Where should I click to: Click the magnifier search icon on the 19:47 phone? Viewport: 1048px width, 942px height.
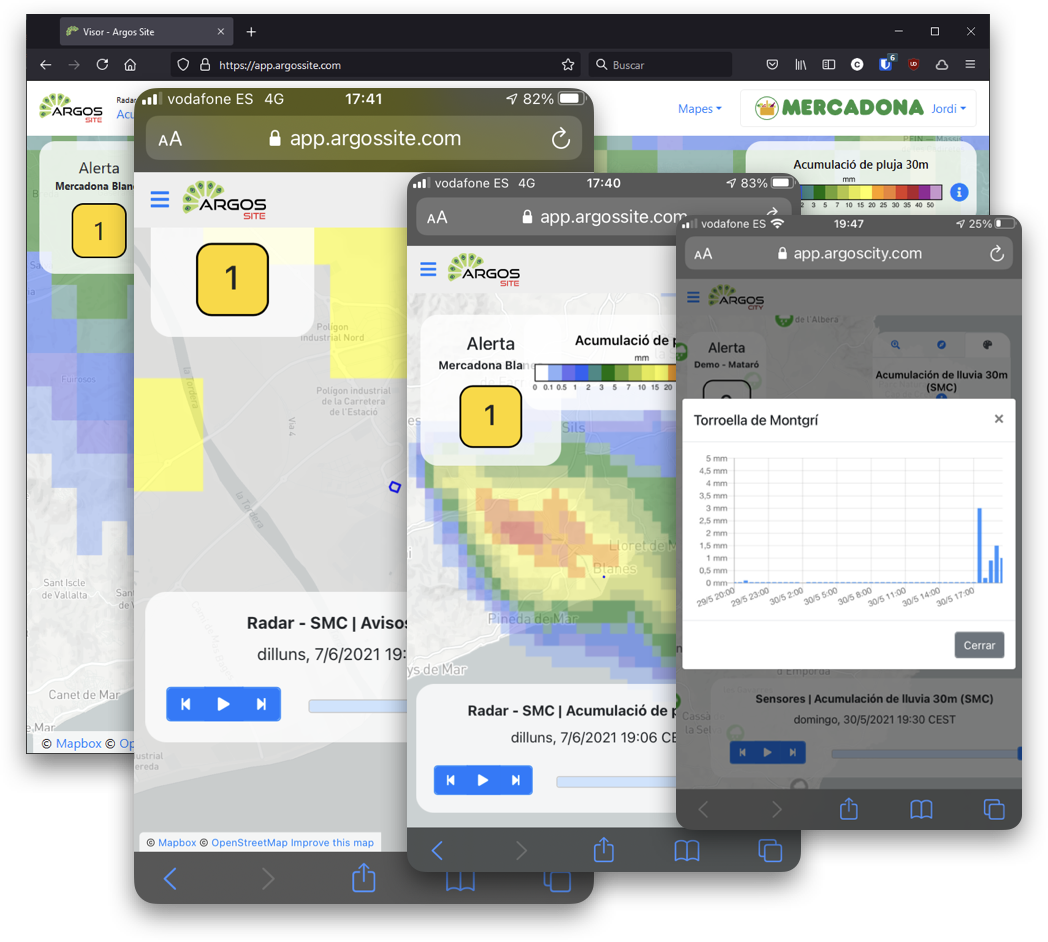[x=895, y=345]
